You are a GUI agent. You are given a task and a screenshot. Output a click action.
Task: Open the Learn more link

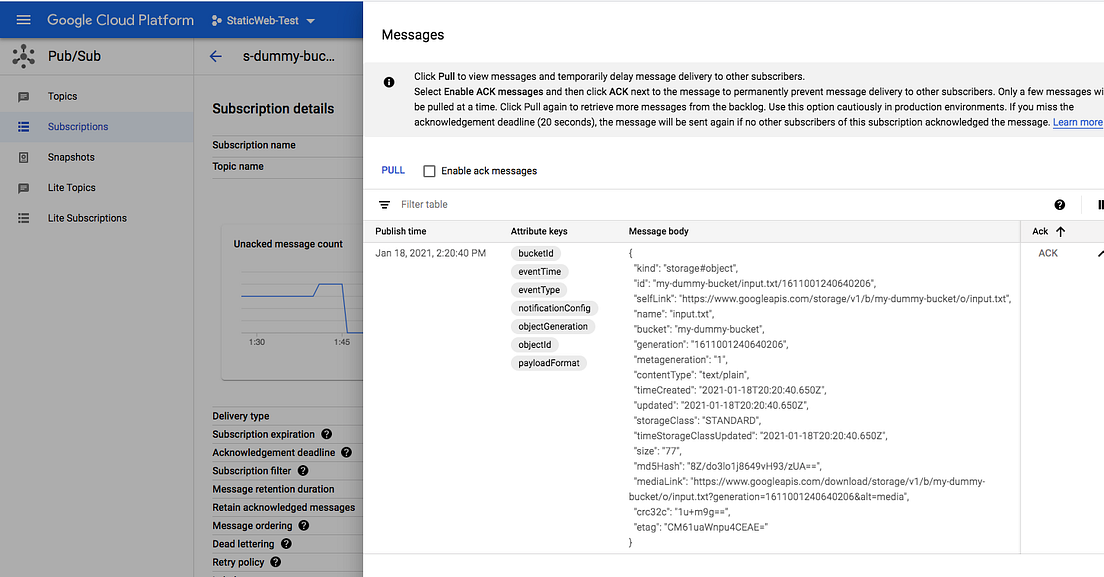pyautogui.click(x=1077, y=121)
